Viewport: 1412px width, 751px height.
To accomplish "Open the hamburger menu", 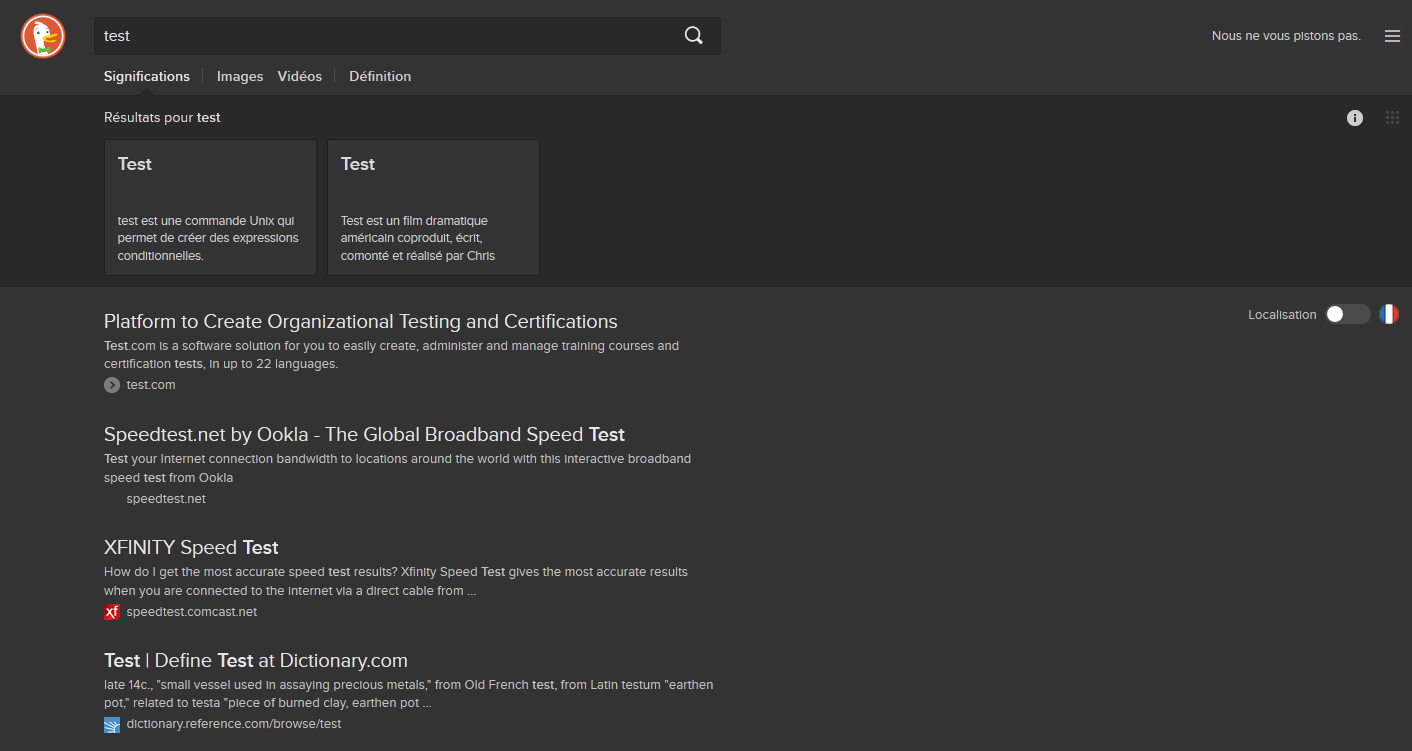I will pyautogui.click(x=1392, y=35).
